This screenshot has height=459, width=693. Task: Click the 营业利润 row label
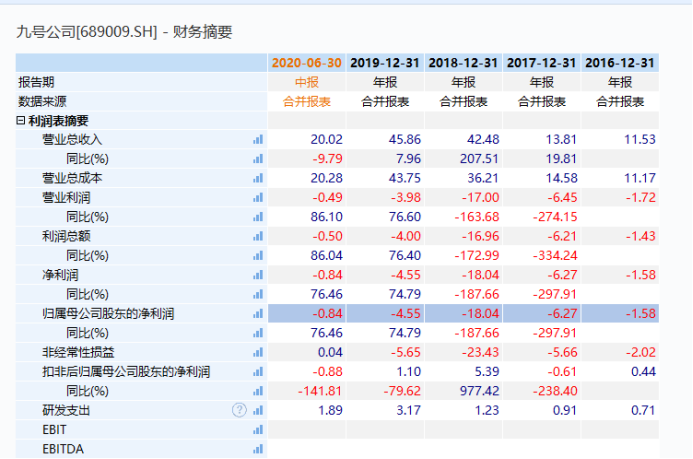click(66, 197)
